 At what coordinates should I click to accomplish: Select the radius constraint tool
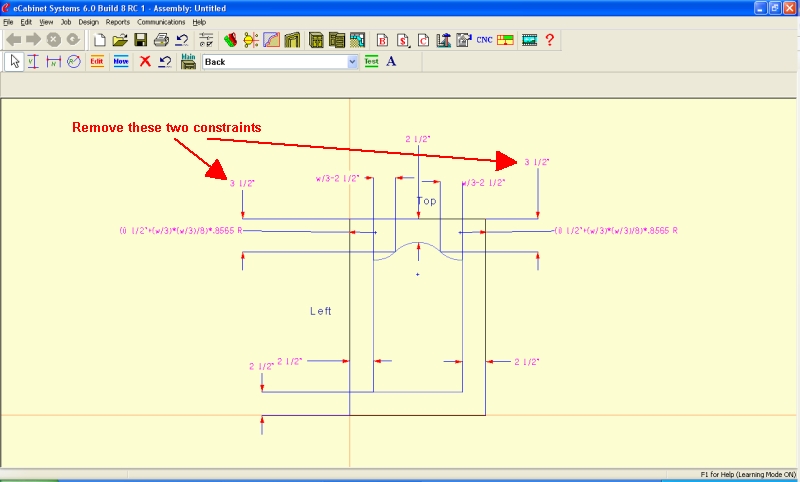click(73, 62)
